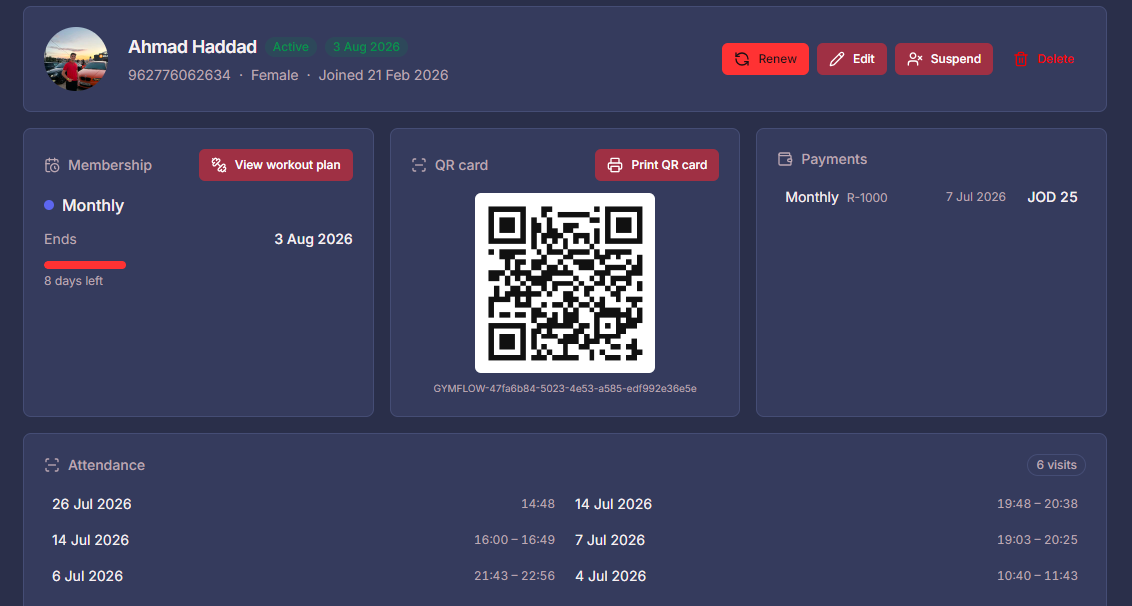Image resolution: width=1132 pixels, height=606 pixels.
Task: Click the bold Ends date 3 Aug 2026
Action: pos(313,239)
